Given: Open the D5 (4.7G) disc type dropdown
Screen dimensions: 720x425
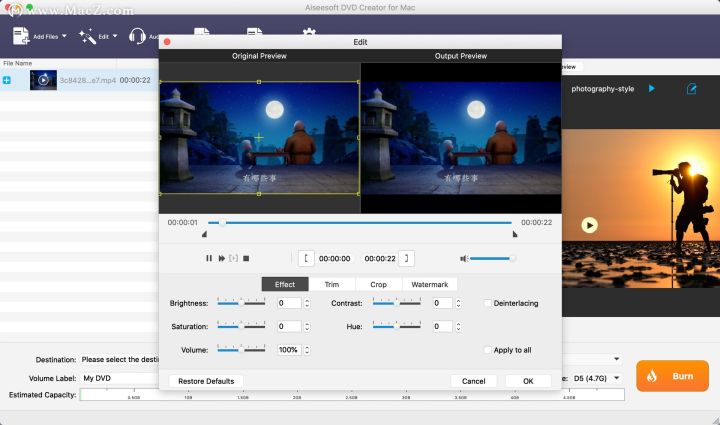Looking at the screenshot, I should pos(596,378).
